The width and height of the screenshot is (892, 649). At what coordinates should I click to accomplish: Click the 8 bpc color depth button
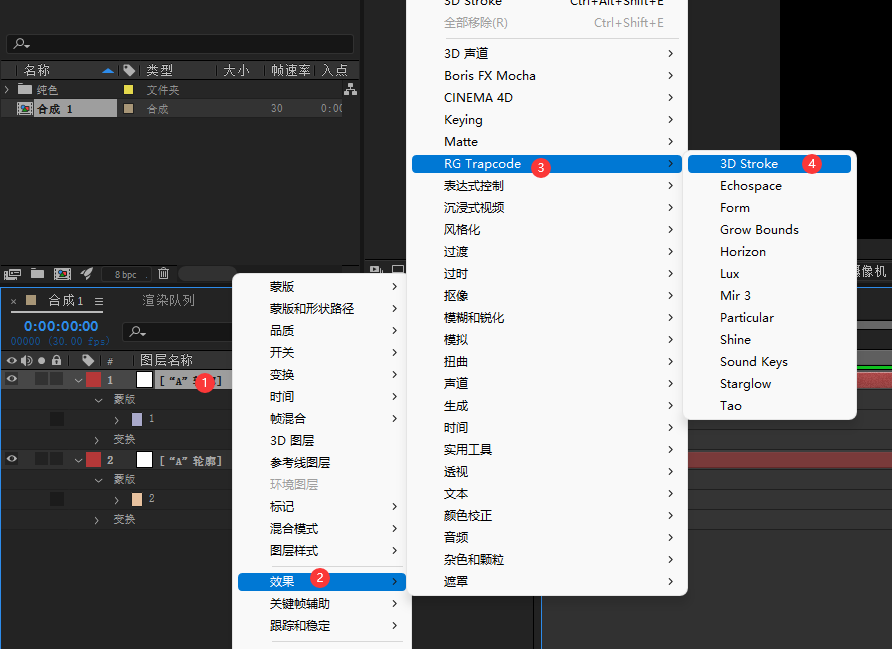[x=126, y=275]
